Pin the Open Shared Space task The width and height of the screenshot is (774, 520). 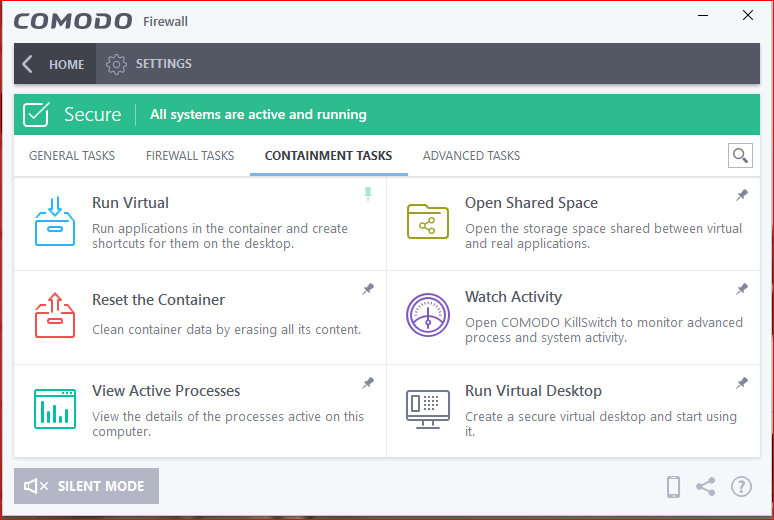coord(741,195)
